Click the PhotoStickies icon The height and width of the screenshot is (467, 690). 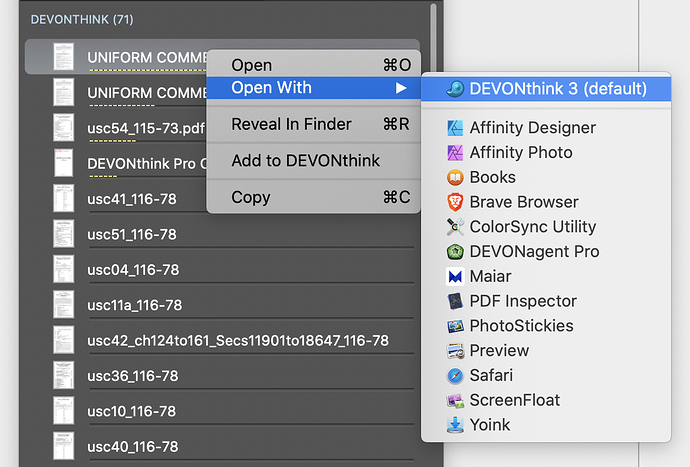(455, 326)
